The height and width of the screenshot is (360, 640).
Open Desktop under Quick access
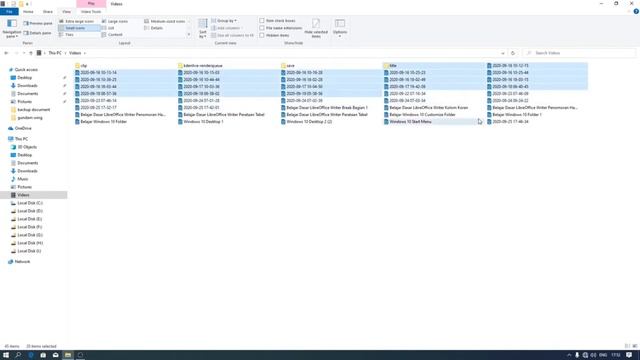coord(24,78)
